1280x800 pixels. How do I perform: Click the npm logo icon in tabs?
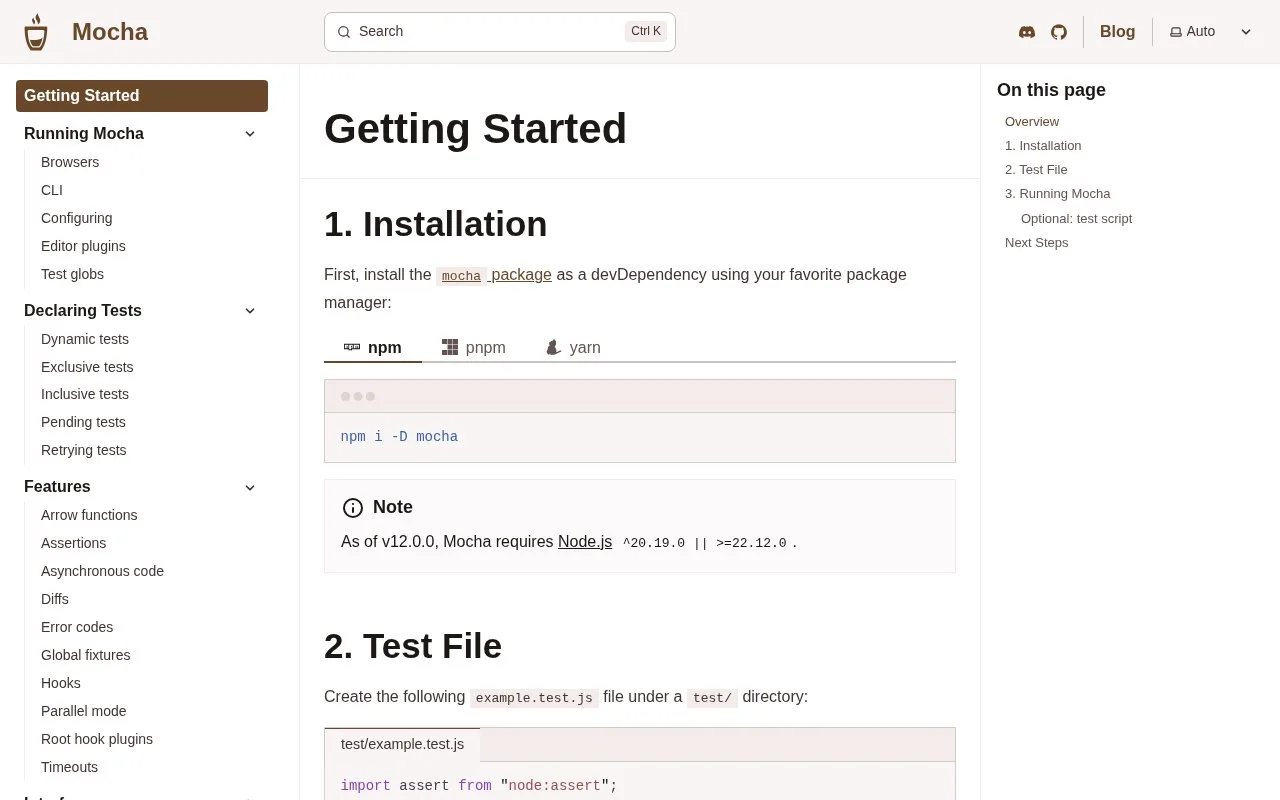pyautogui.click(x=352, y=347)
